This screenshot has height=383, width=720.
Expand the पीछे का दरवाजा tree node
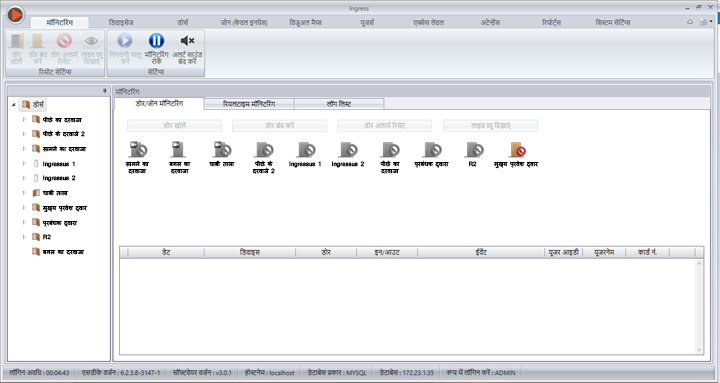point(24,119)
